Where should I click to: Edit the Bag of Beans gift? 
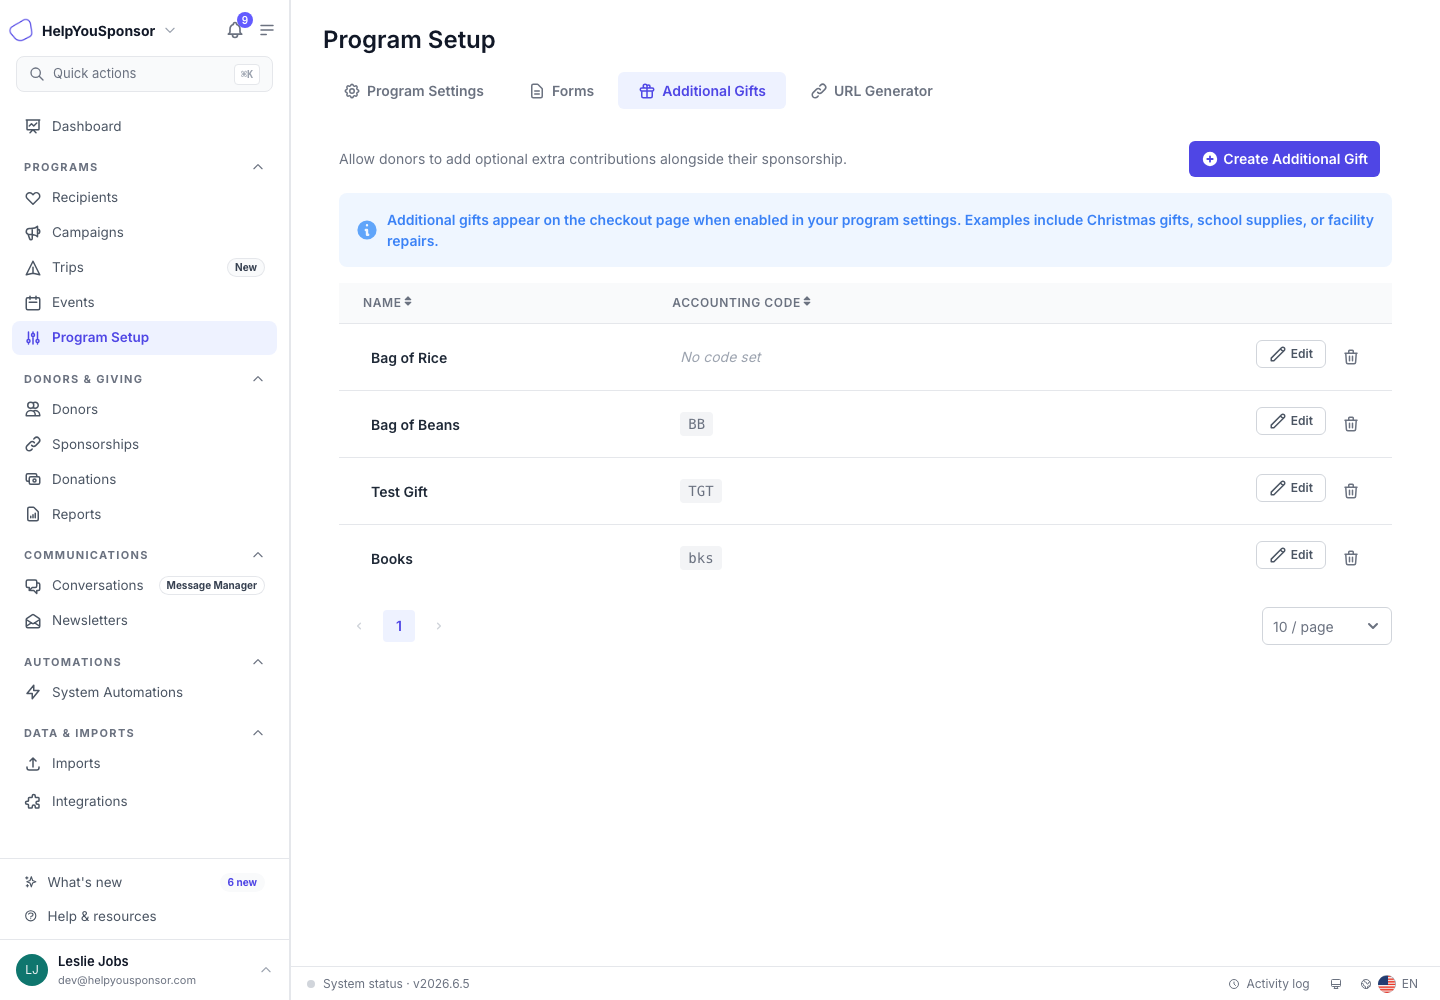pos(1291,421)
